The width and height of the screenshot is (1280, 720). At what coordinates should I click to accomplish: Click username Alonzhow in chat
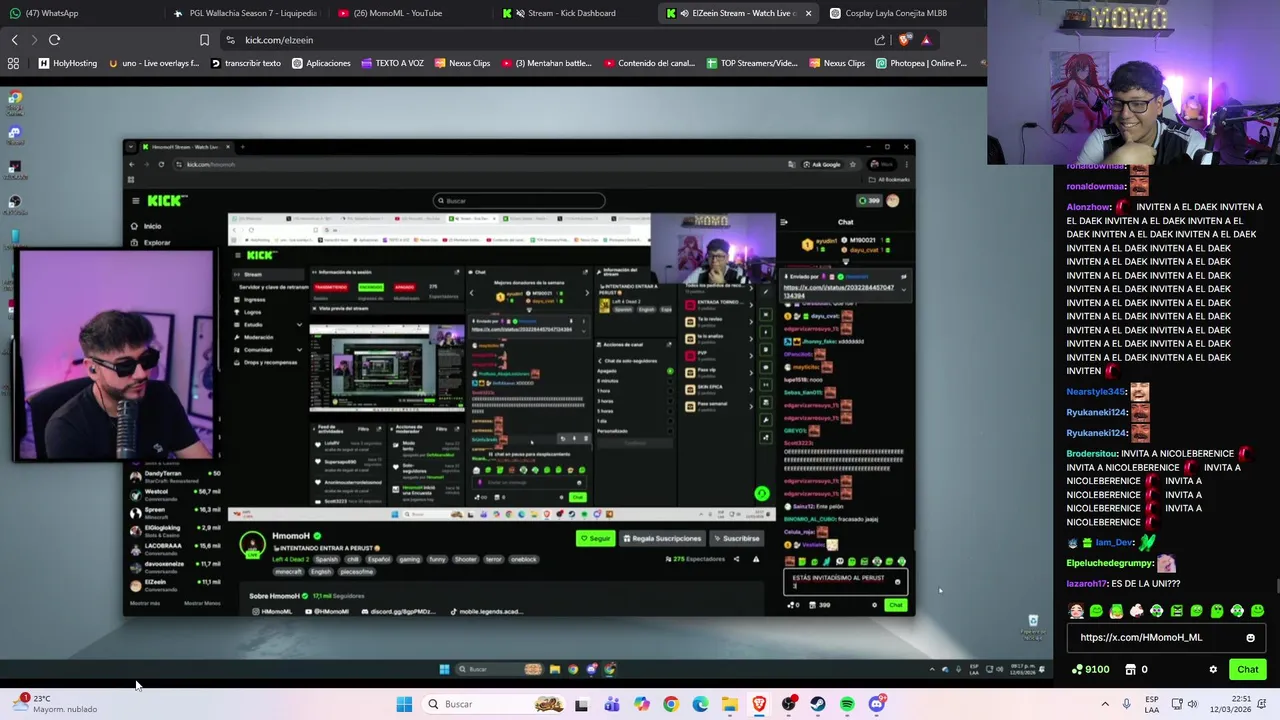click(1089, 207)
